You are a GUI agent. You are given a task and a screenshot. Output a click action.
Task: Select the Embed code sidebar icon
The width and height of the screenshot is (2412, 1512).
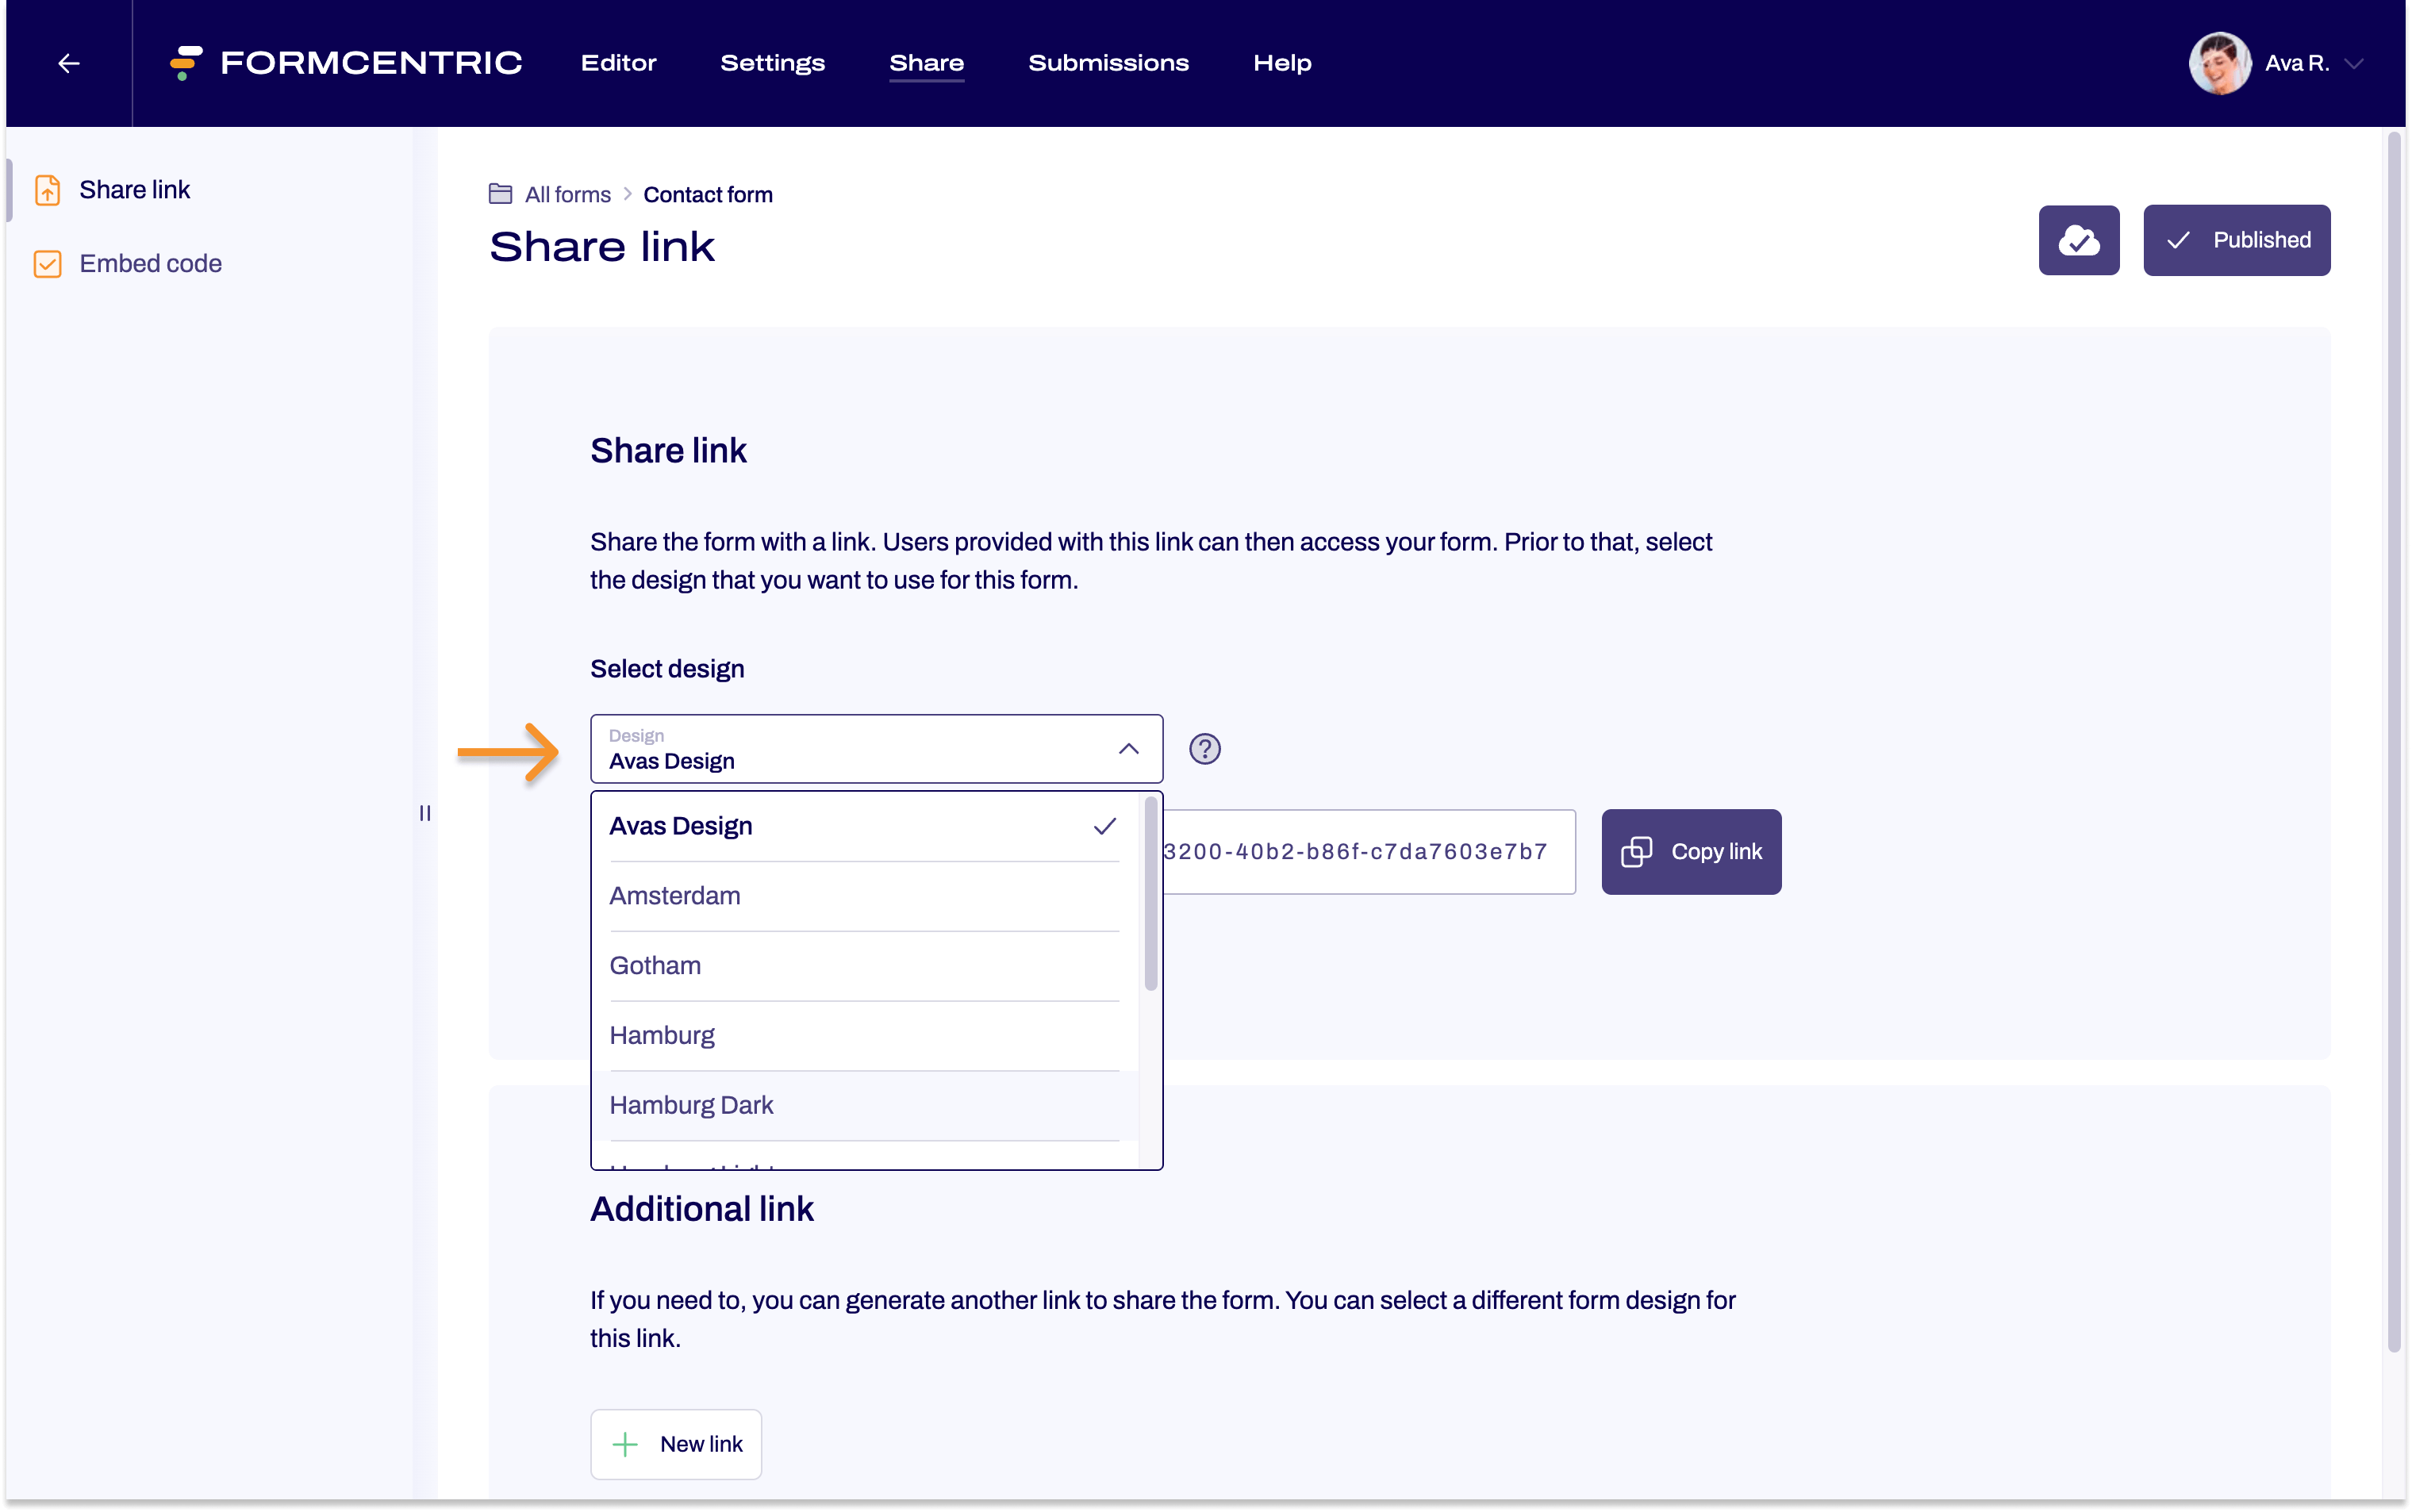pos(47,263)
